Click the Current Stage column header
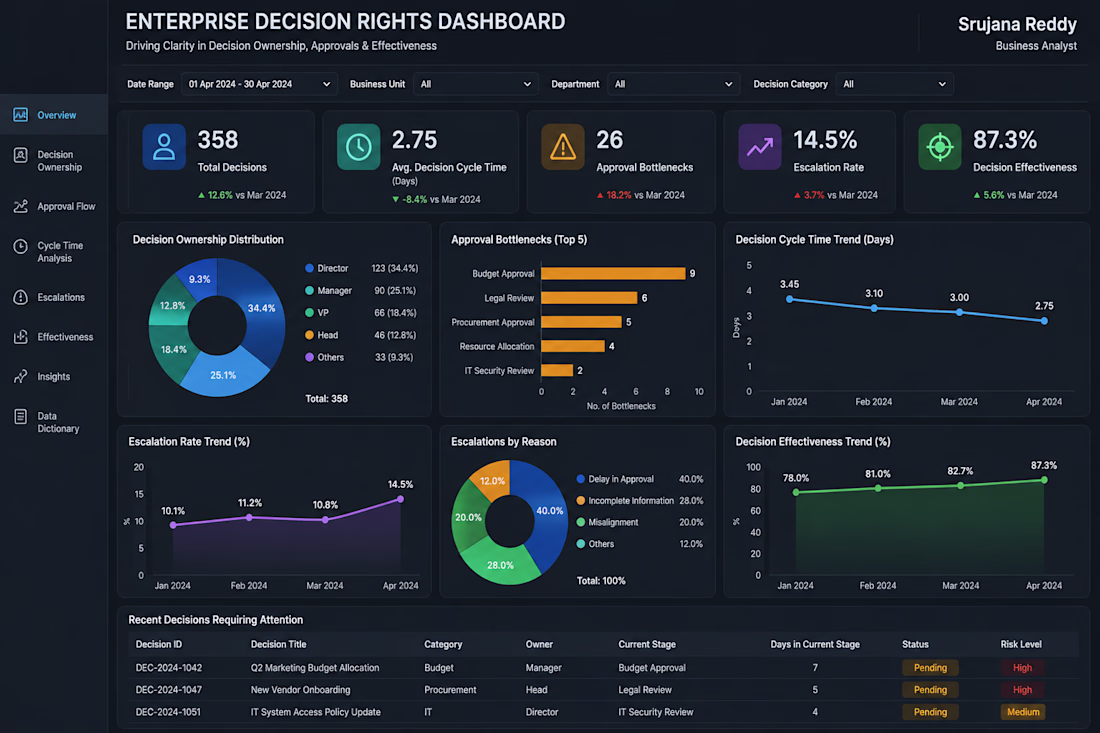This screenshot has height=733, width=1100. click(x=647, y=644)
